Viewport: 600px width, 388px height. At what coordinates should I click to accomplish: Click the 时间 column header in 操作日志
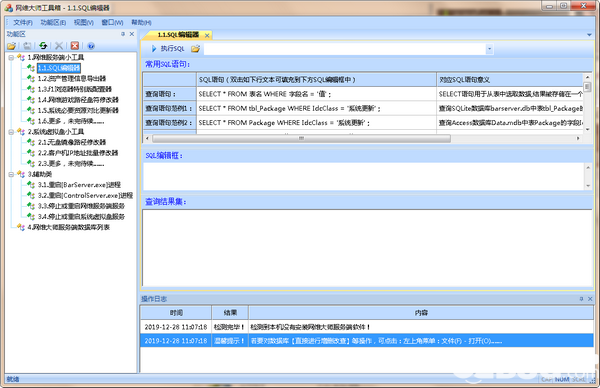[x=176, y=313]
